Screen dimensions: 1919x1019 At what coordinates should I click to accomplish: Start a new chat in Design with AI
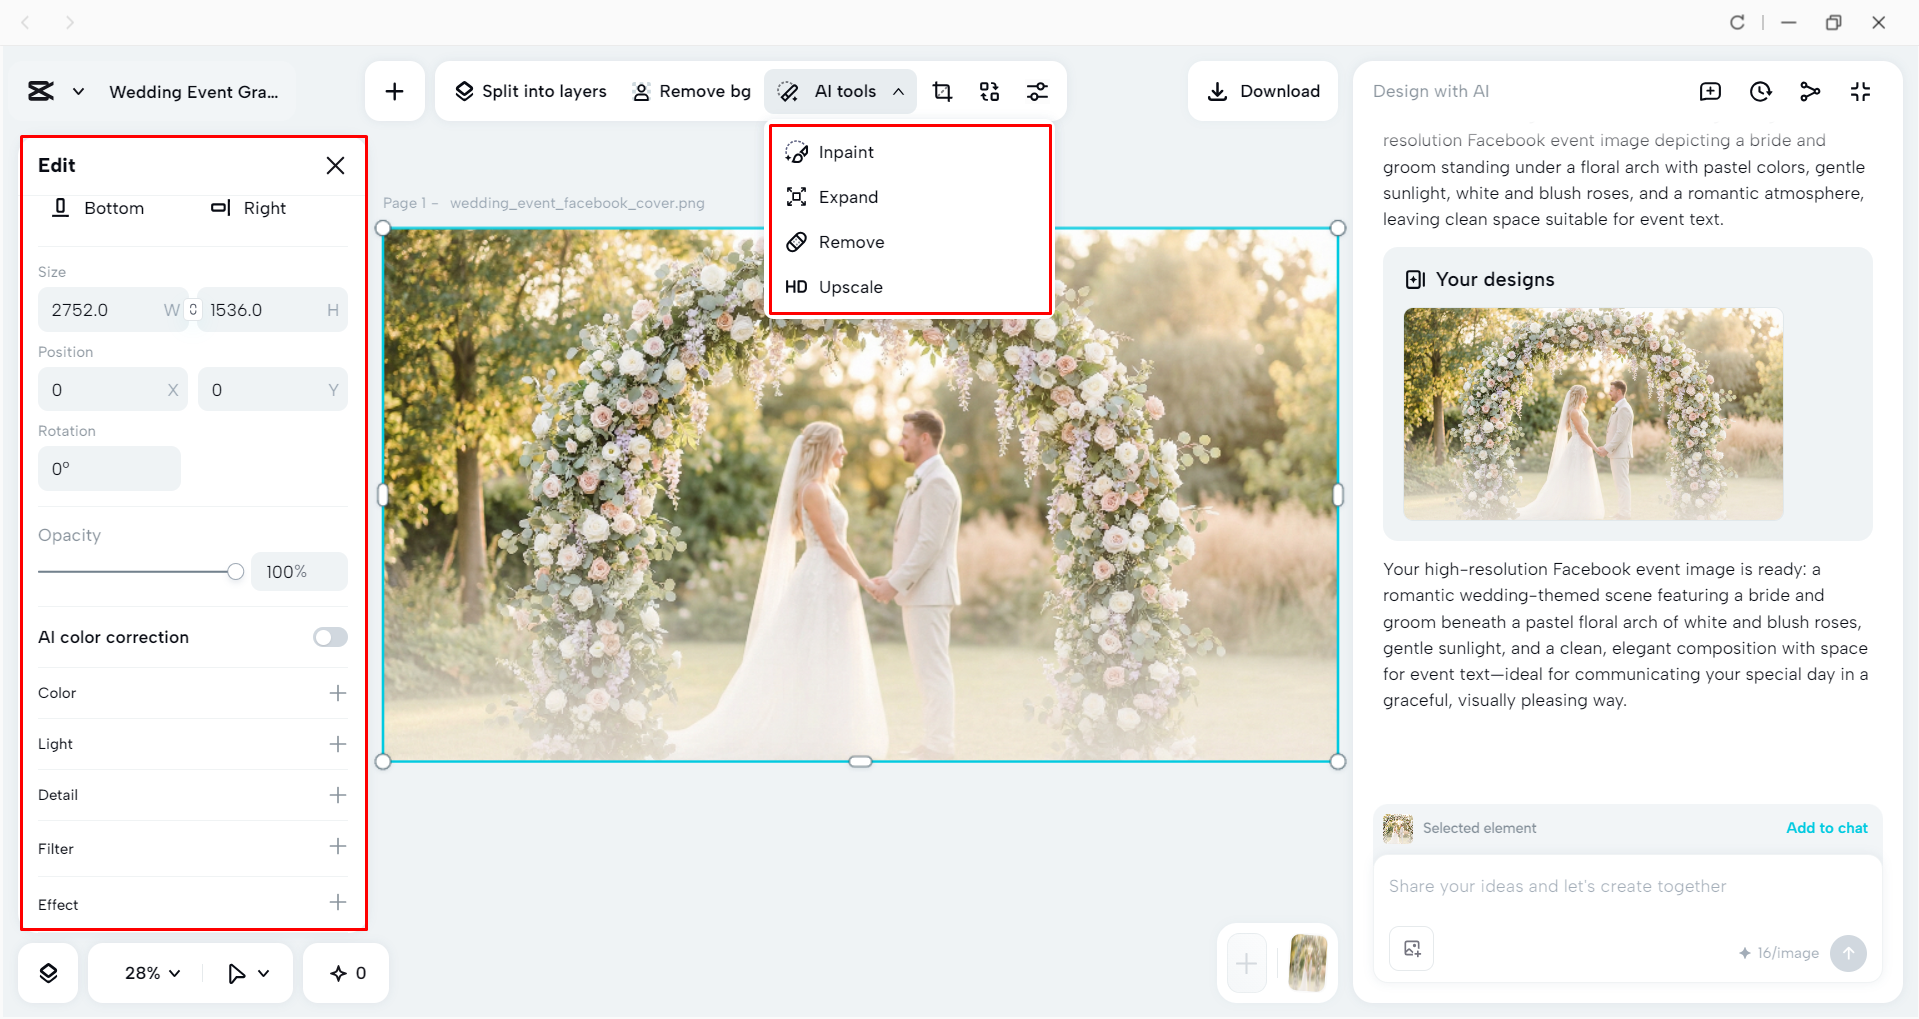(x=1710, y=91)
